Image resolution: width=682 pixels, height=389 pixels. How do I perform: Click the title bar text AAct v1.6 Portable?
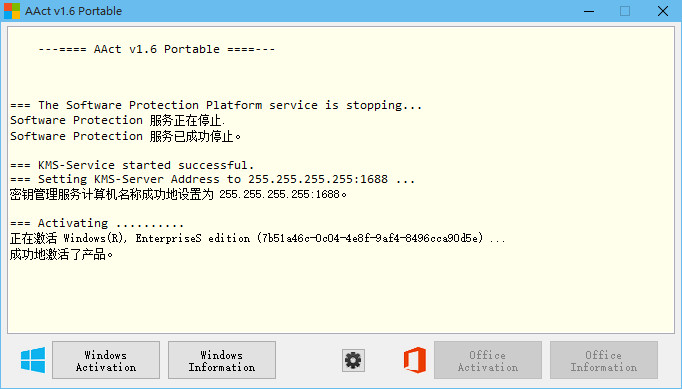74,11
